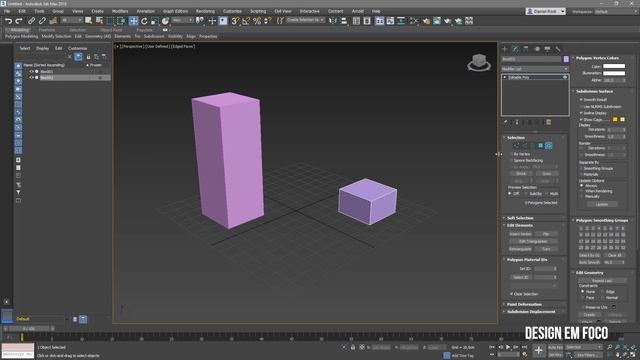Expand the Soft Selection rollout
The height and width of the screenshot is (360, 640).
pyautogui.click(x=520, y=218)
